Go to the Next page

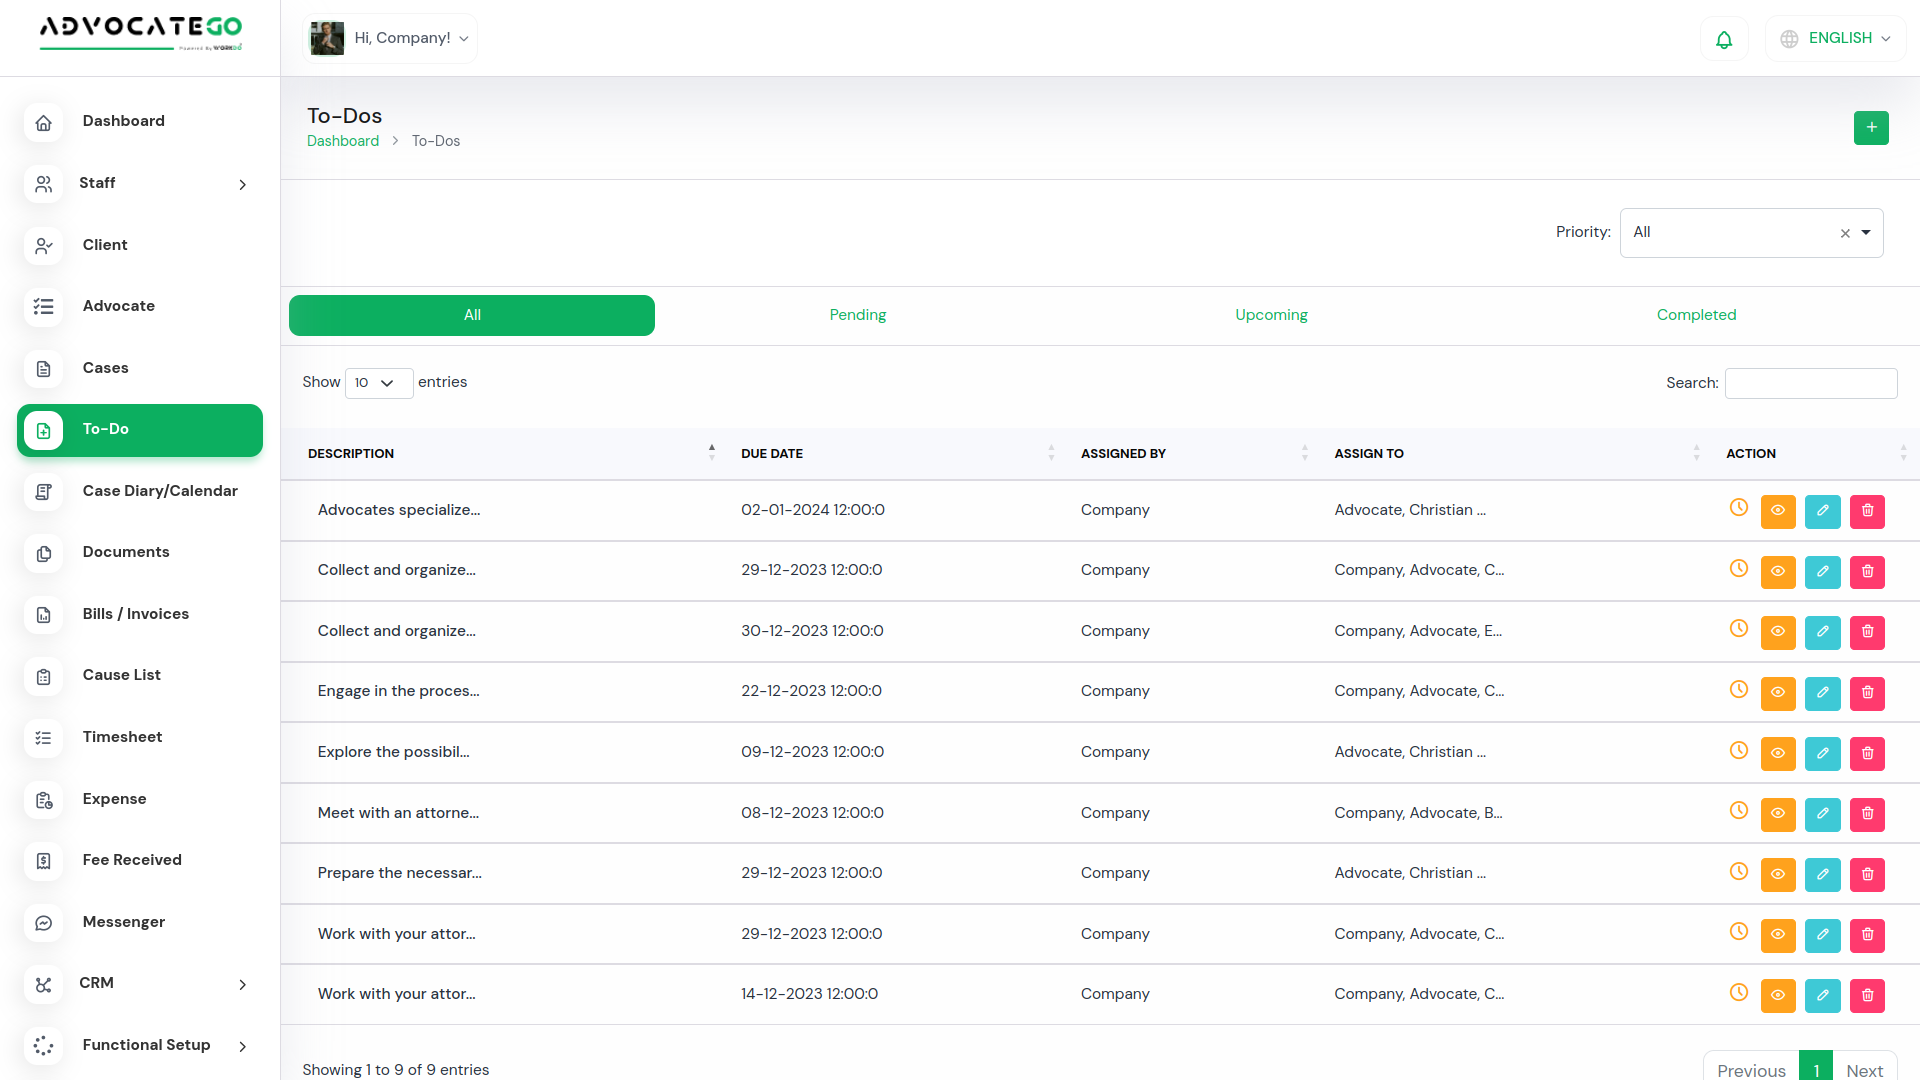click(x=1864, y=1069)
